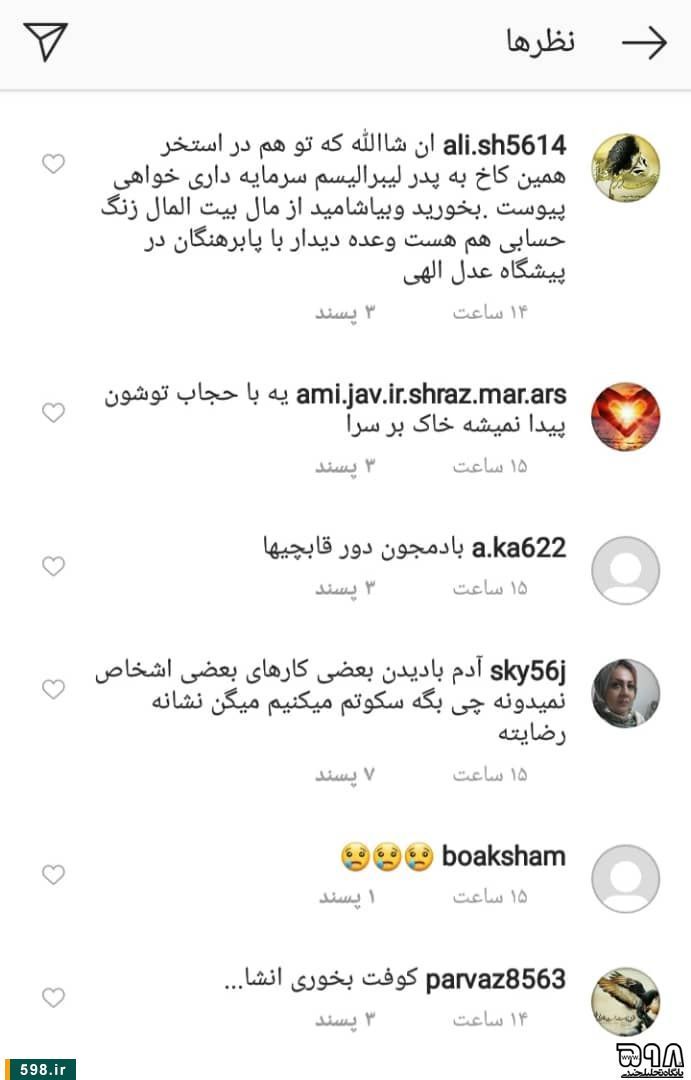Screen dimensions: 691x1080
Task: Open ali.sh5614's gold profile picture
Action: [626, 167]
